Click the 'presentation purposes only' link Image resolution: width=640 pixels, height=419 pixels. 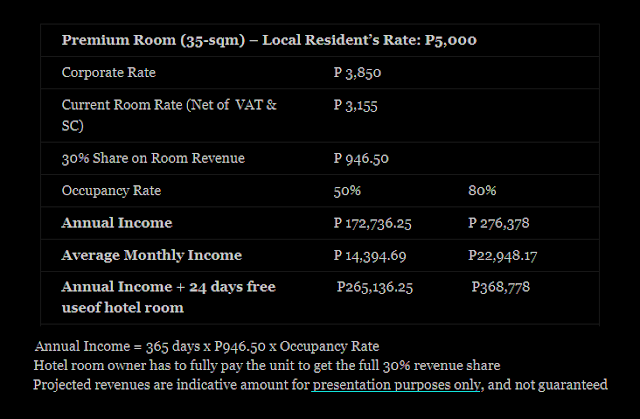[x=396, y=385]
